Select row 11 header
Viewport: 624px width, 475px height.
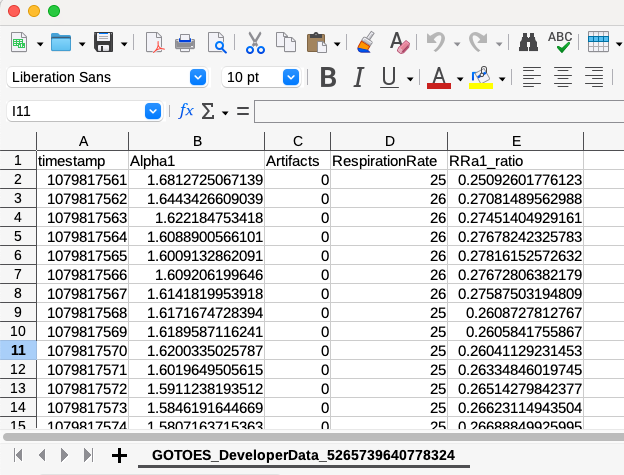(18, 350)
